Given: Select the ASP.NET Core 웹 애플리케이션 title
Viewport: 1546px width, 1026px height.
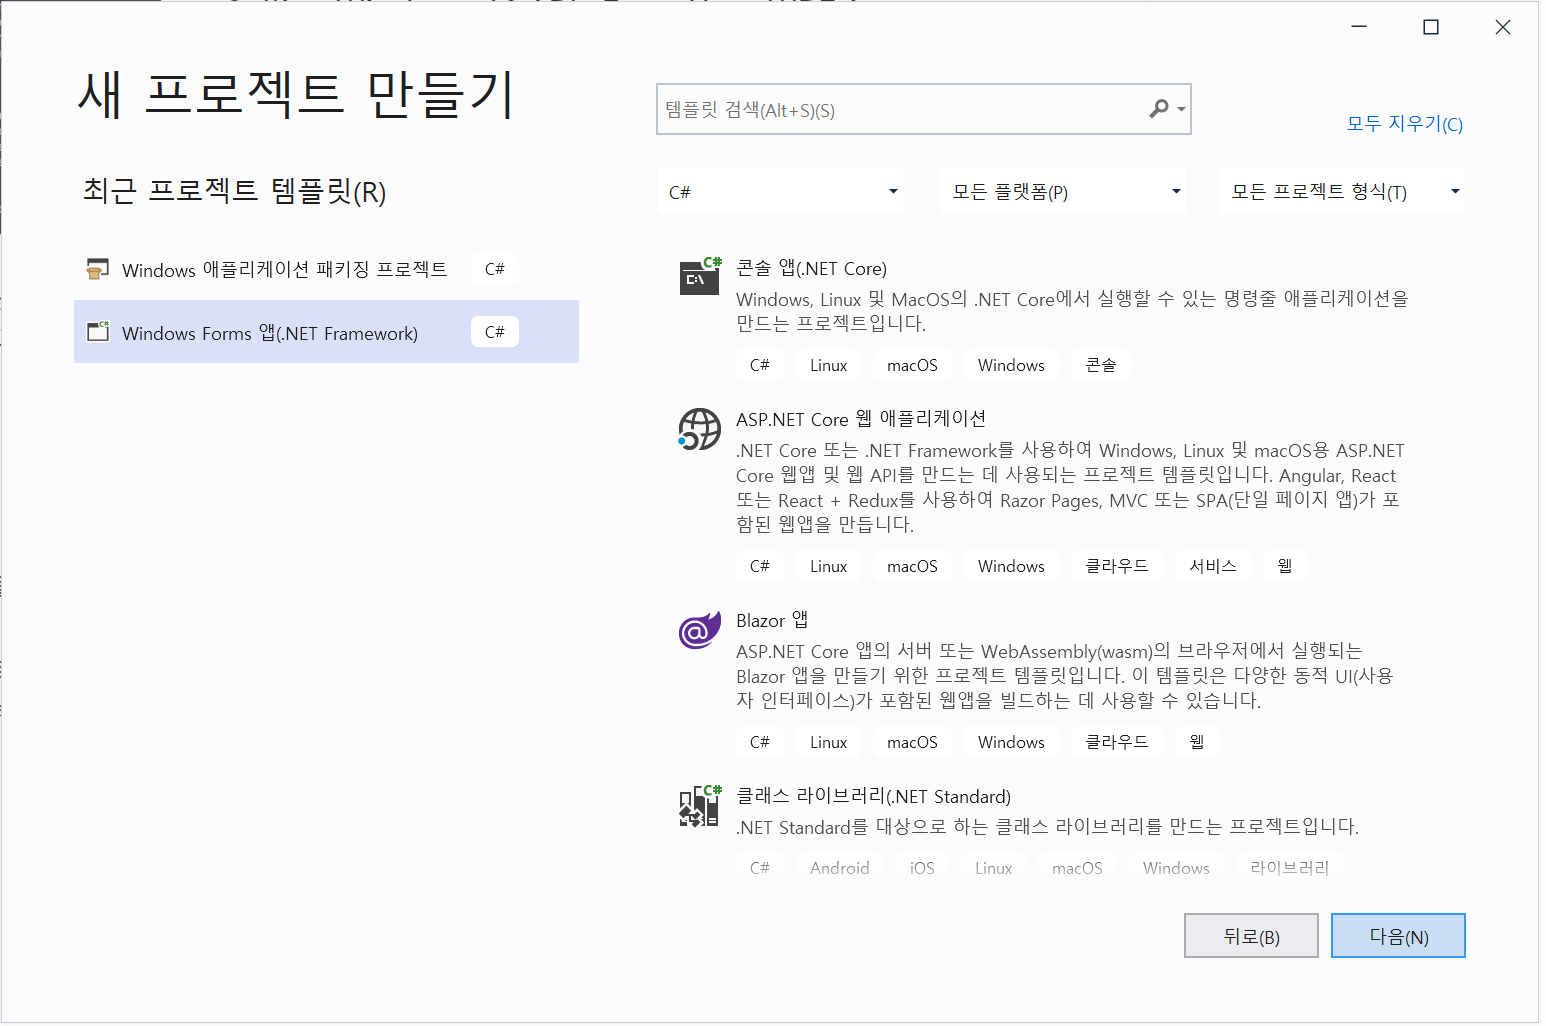Looking at the screenshot, I should tap(861, 418).
